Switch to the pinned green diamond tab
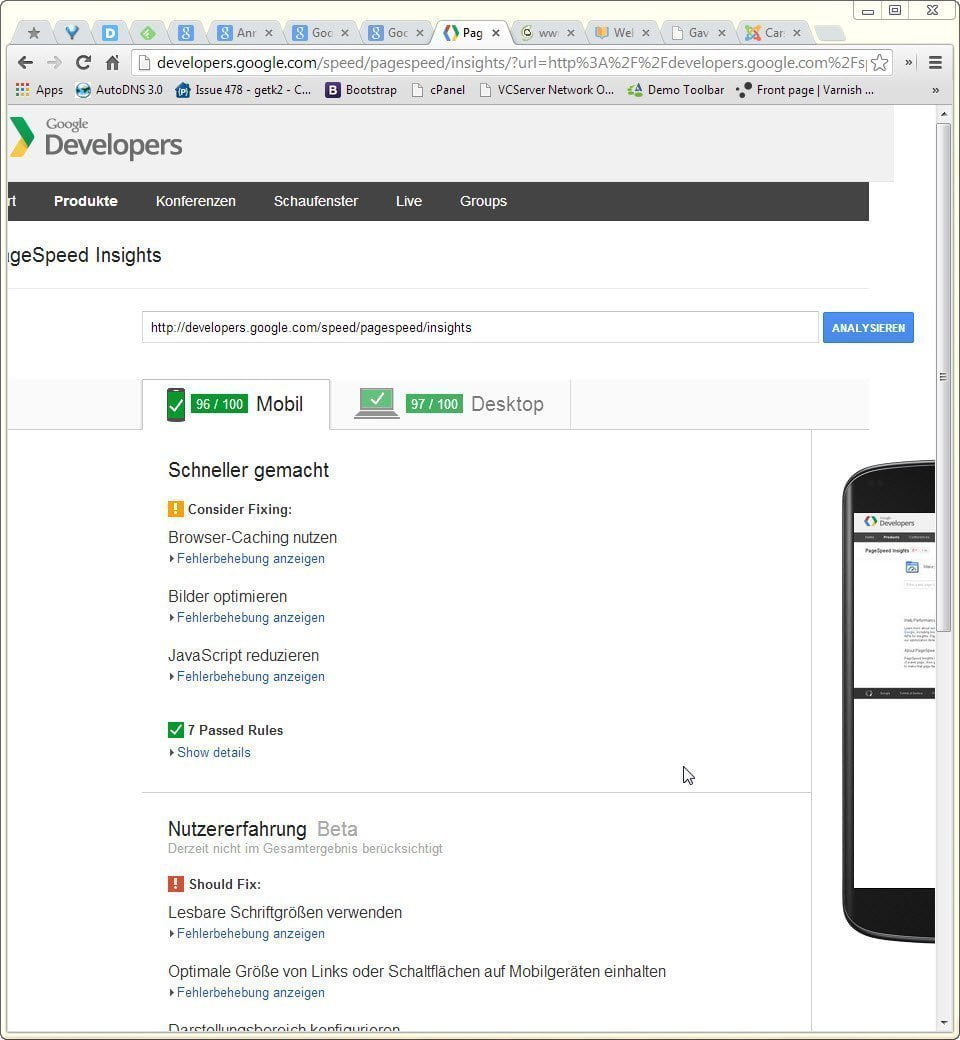The height and width of the screenshot is (1040, 960). click(x=148, y=32)
